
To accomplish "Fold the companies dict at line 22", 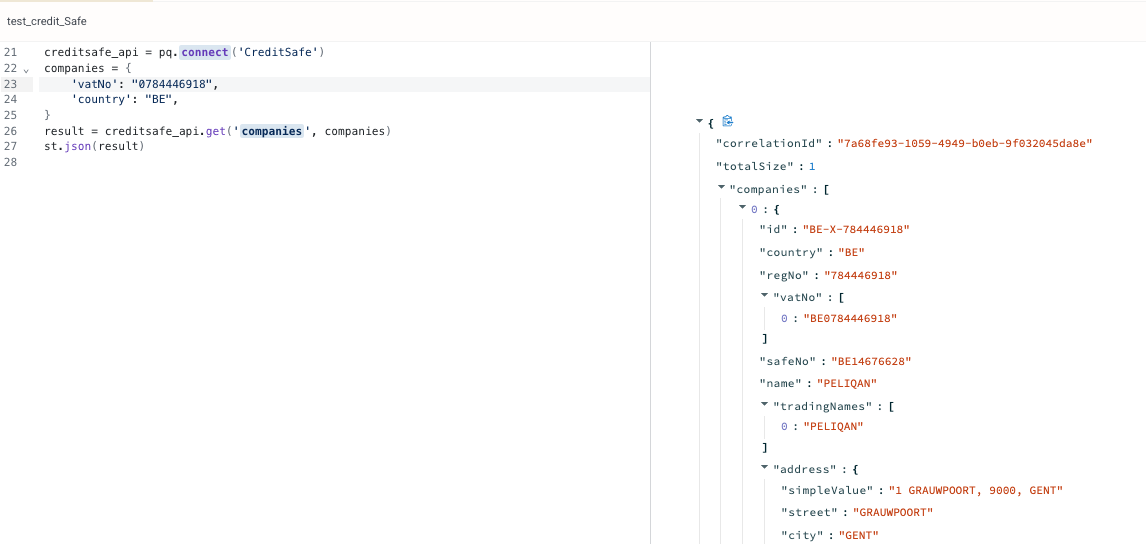I will pyautogui.click(x=26, y=69).
